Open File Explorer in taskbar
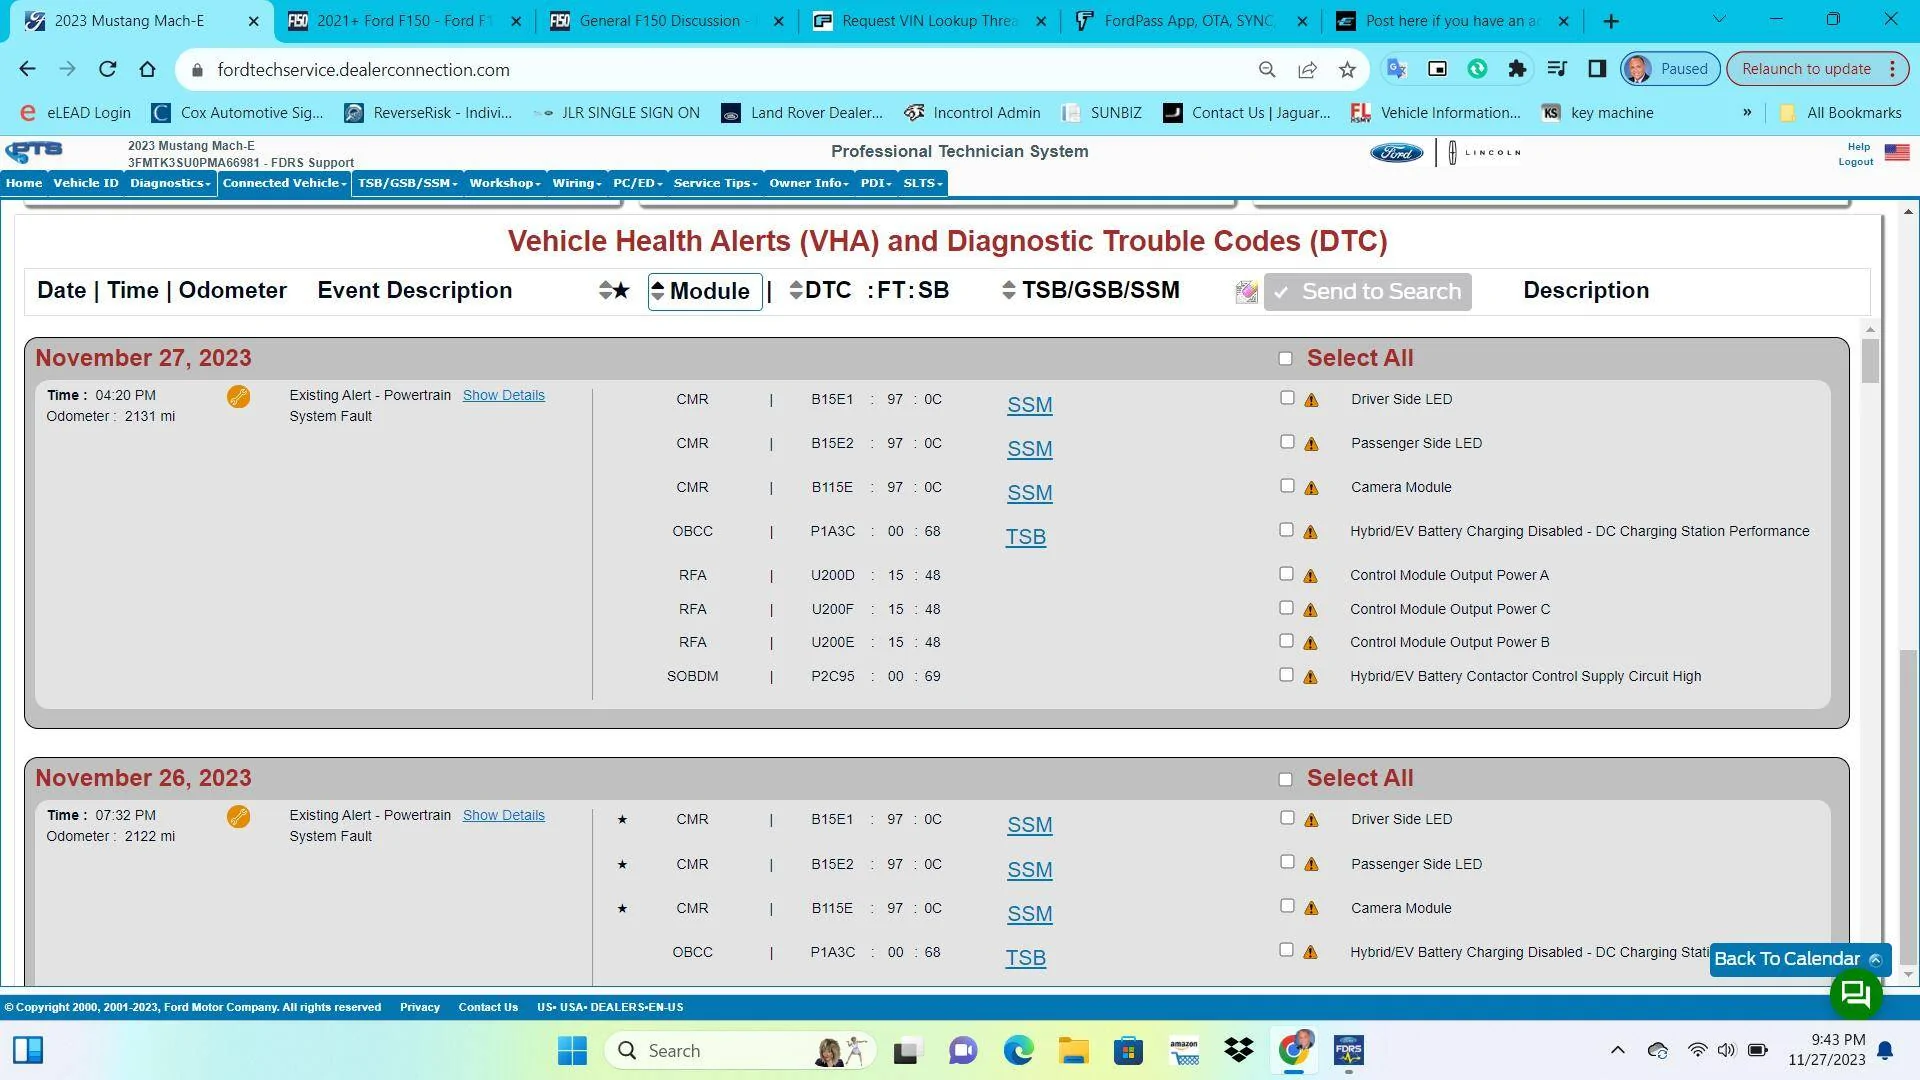Image resolution: width=1920 pixels, height=1080 pixels. [x=1073, y=1051]
